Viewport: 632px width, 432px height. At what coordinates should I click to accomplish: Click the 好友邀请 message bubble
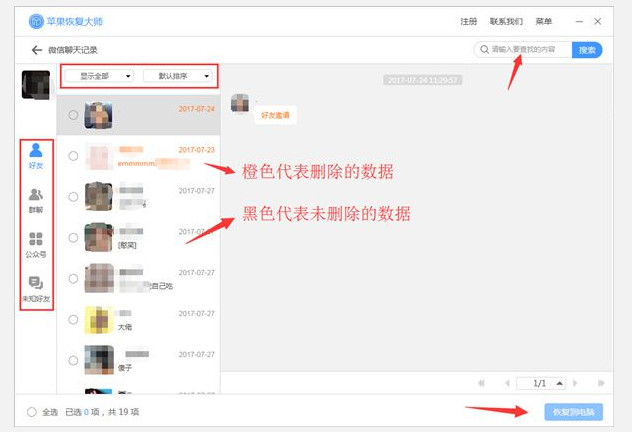(275, 115)
